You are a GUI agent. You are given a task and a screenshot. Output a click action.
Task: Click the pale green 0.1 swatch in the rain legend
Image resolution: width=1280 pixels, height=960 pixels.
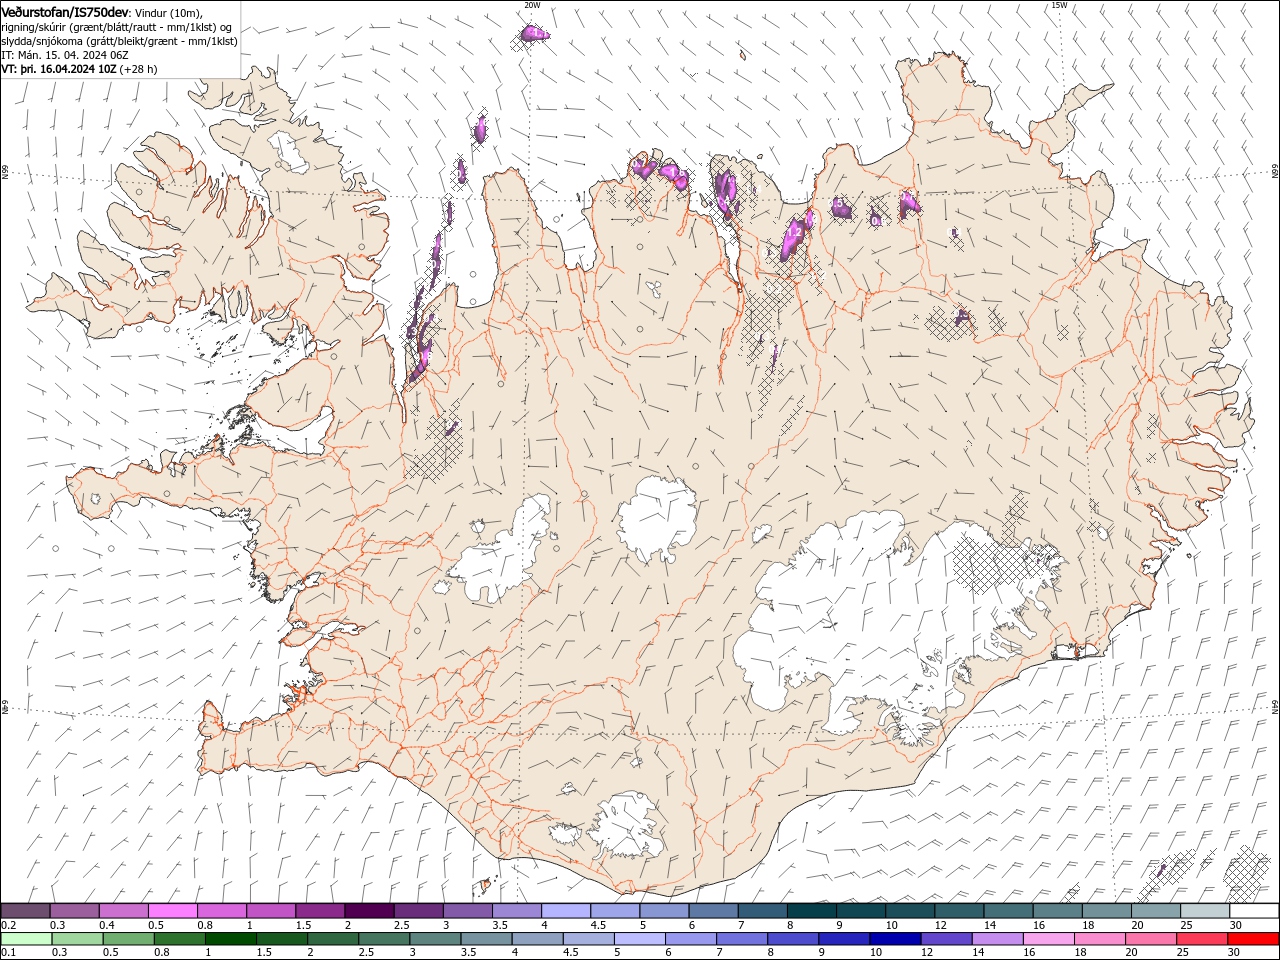coord(27,939)
